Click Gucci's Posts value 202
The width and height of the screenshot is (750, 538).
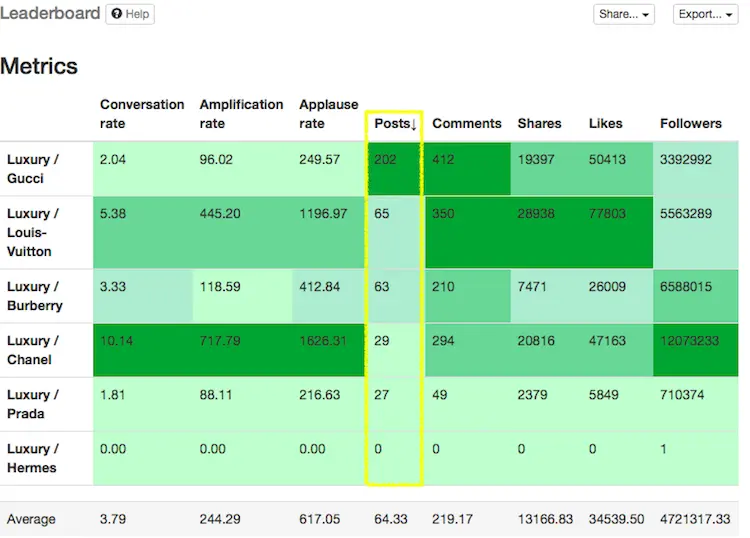385,159
